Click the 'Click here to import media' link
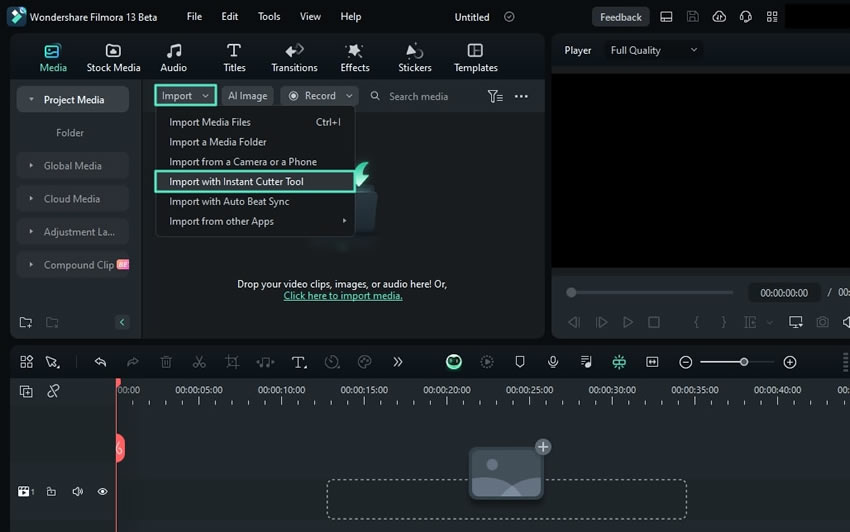Screen dimensions: 850x532 click(343, 296)
